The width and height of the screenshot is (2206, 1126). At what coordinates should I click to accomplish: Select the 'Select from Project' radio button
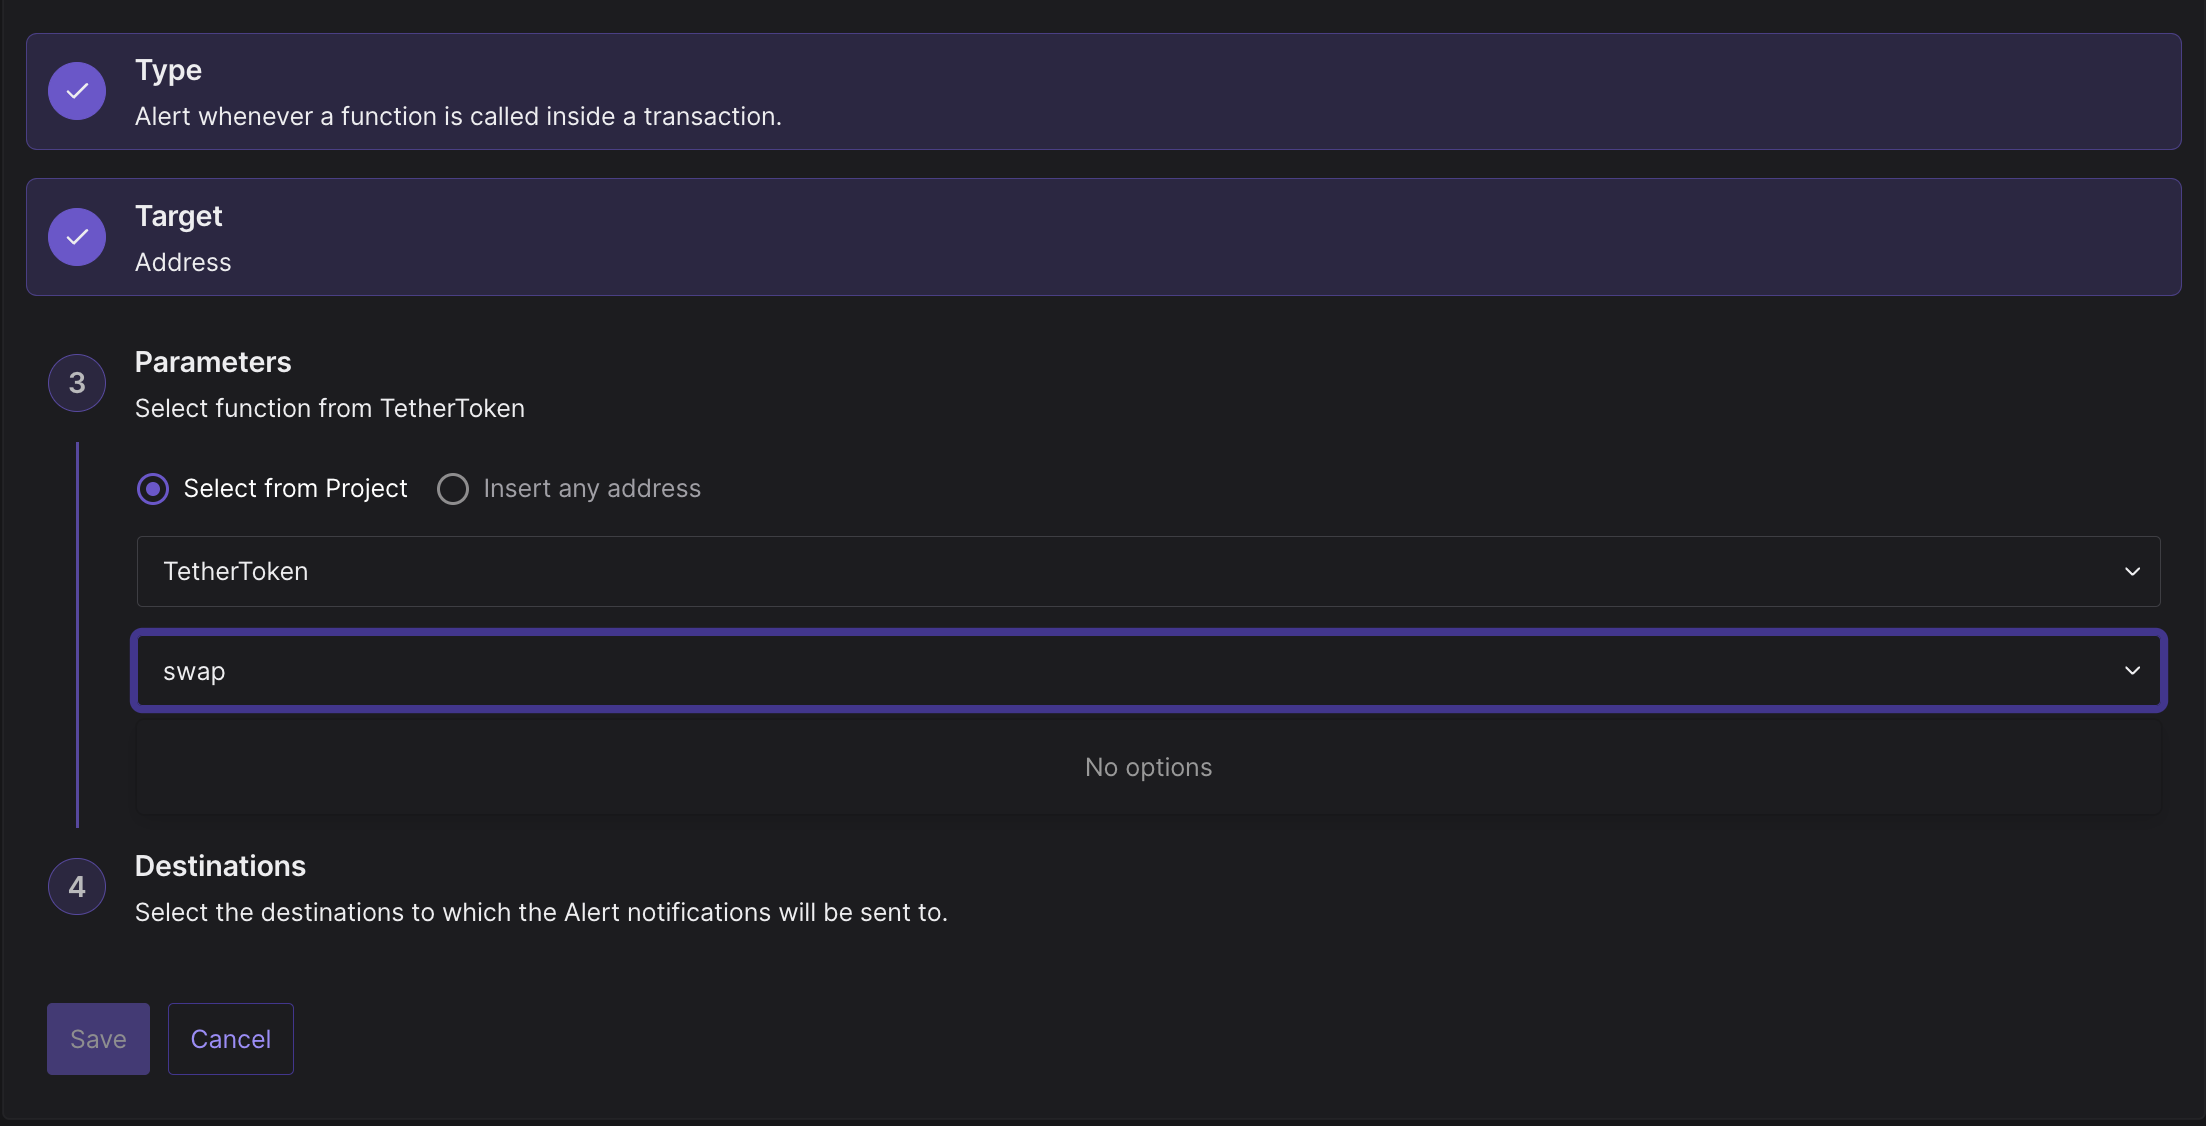coord(153,489)
